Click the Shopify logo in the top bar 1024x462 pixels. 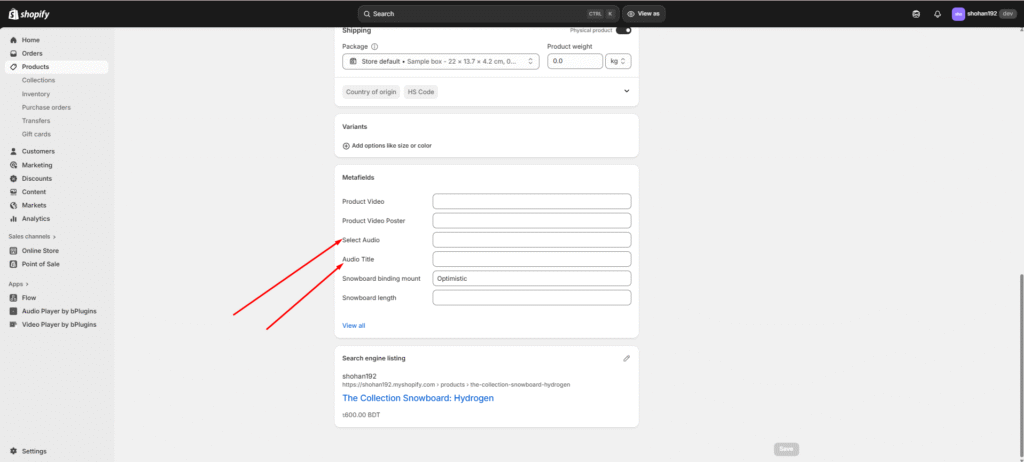(27, 13)
